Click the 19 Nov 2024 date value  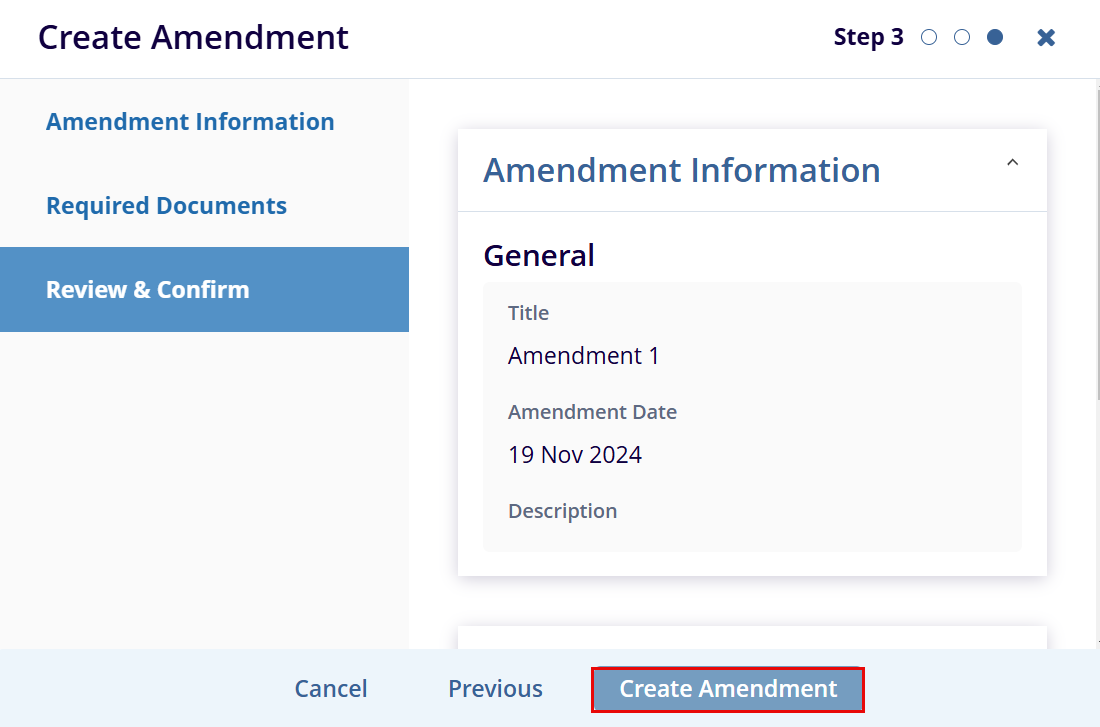575,455
